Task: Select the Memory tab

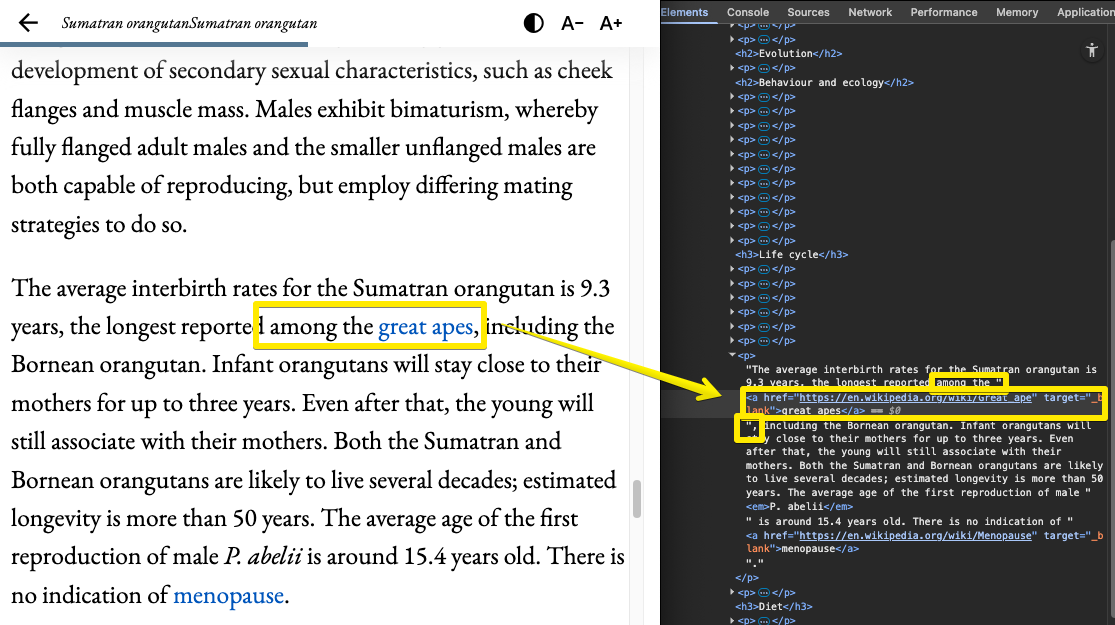Action: (1017, 12)
